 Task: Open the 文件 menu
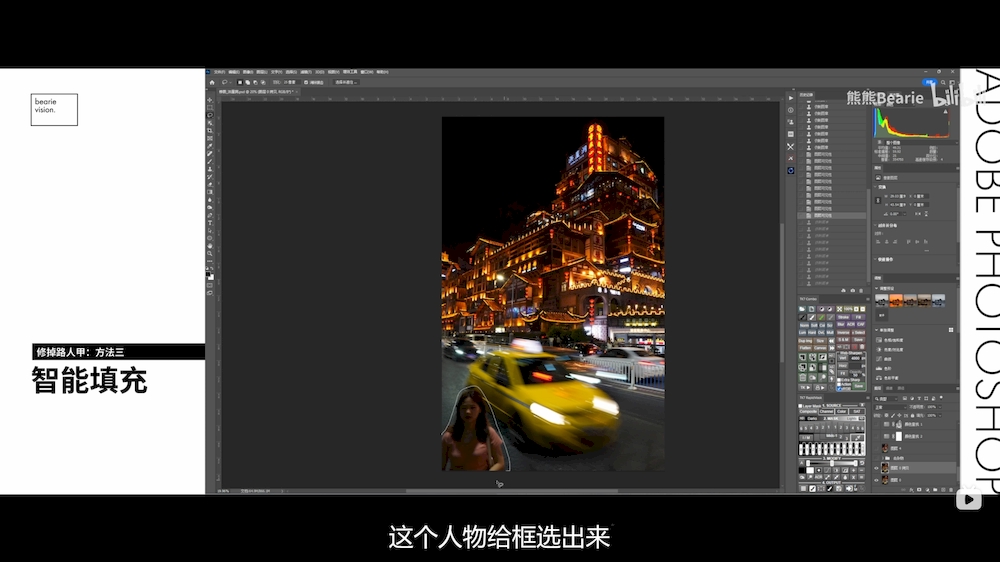pos(219,72)
